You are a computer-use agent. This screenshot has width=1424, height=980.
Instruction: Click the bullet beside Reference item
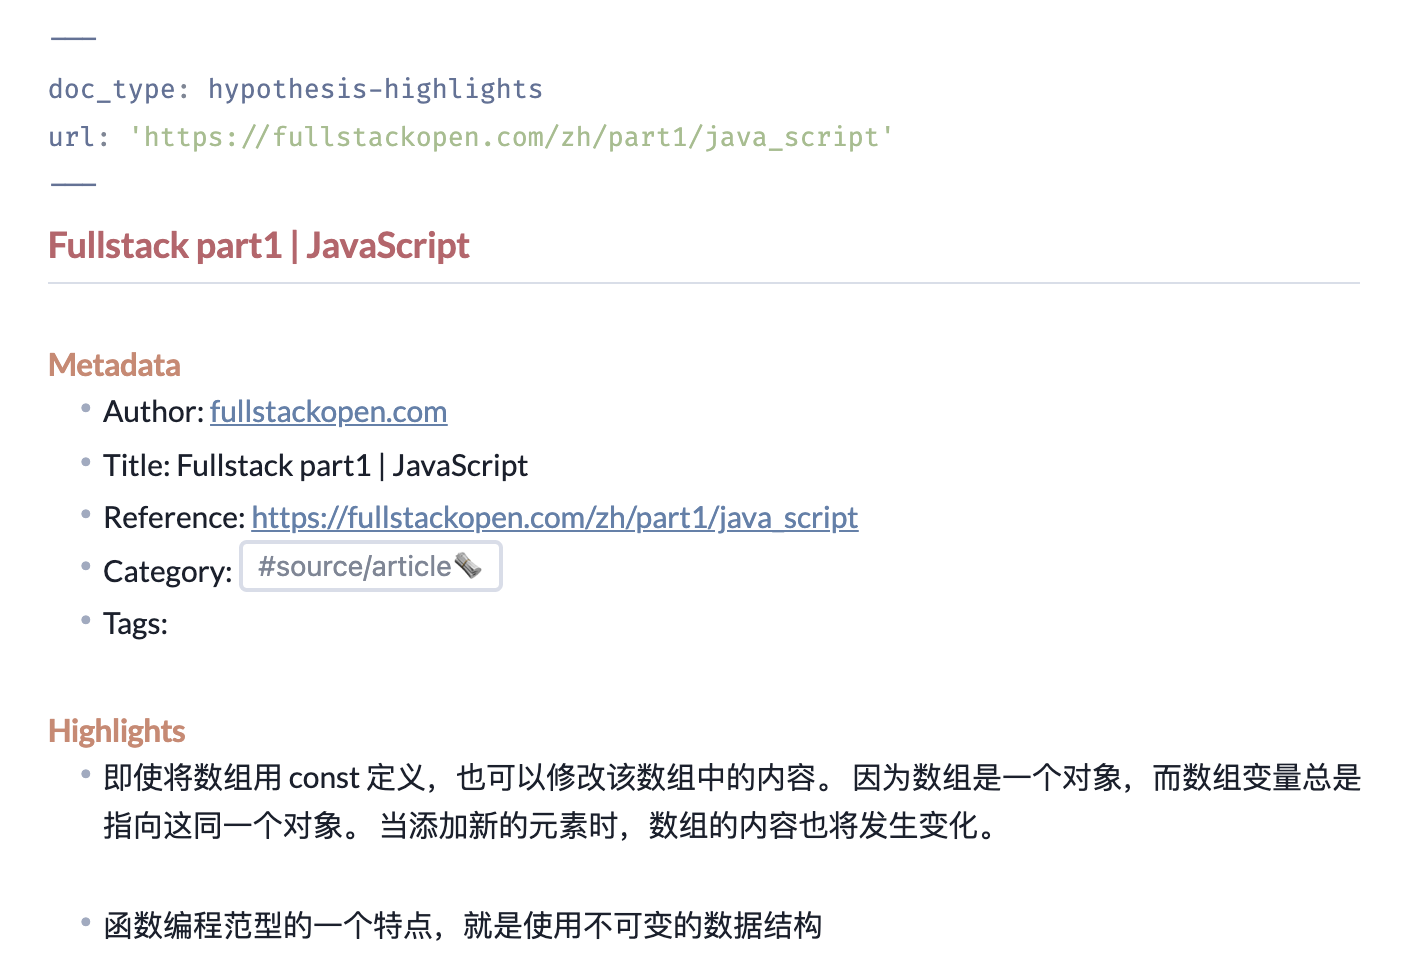click(x=86, y=514)
